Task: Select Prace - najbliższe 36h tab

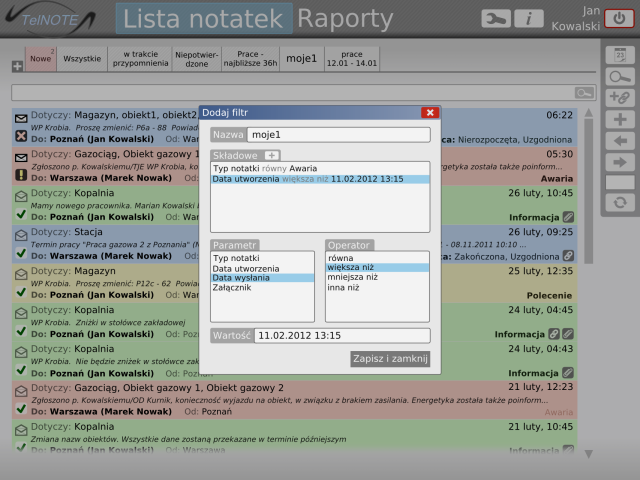Action: pos(251,59)
